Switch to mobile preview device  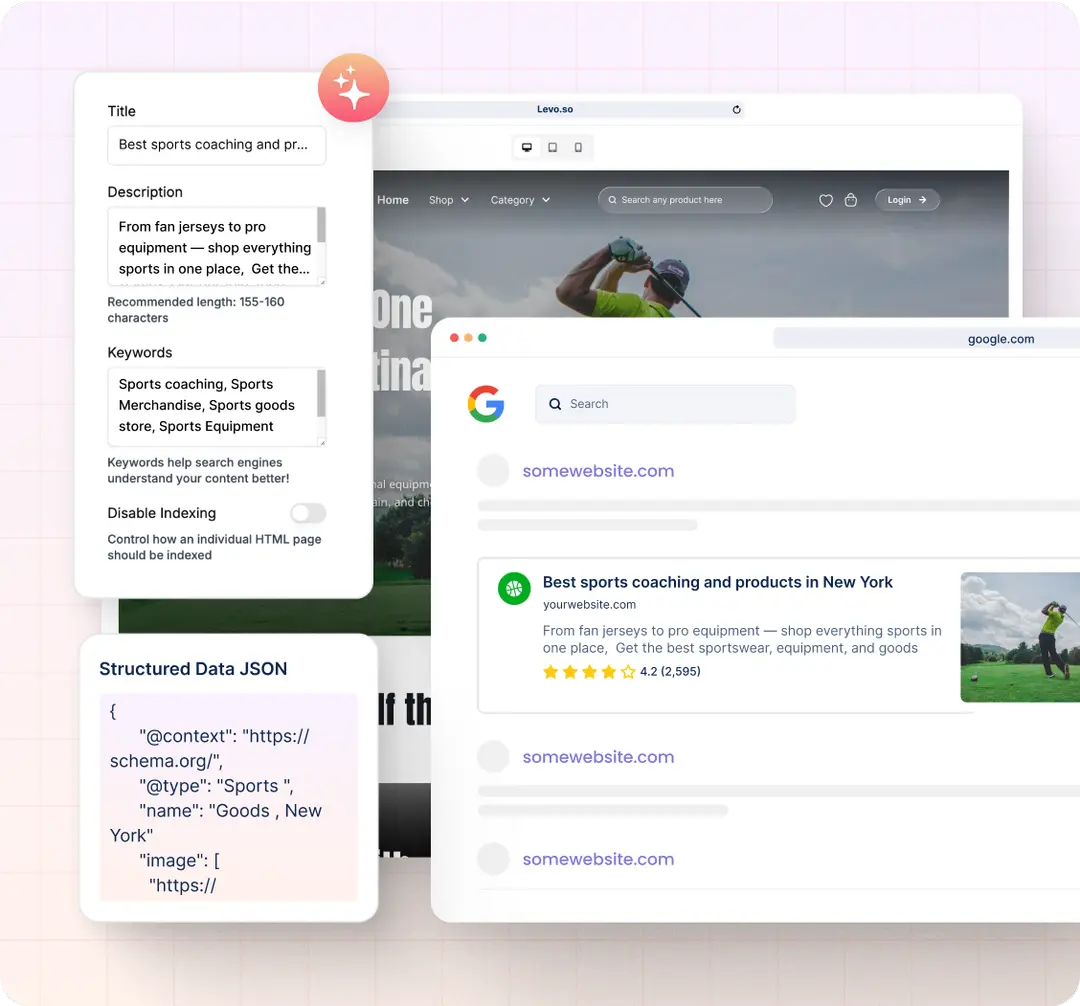click(x=578, y=147)
